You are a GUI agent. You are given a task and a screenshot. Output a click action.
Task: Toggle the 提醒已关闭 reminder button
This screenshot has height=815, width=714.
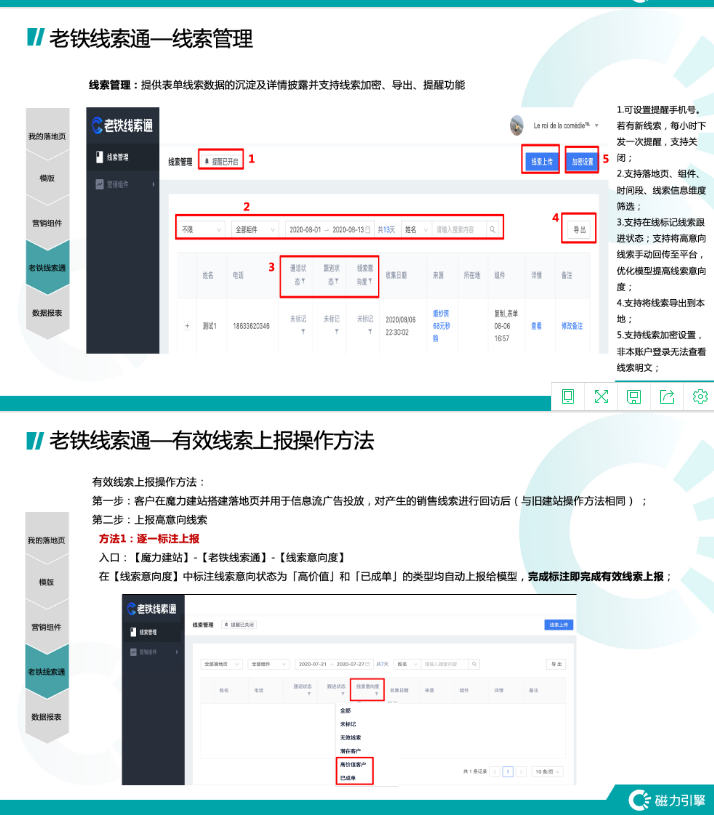(x=239, y=625)
